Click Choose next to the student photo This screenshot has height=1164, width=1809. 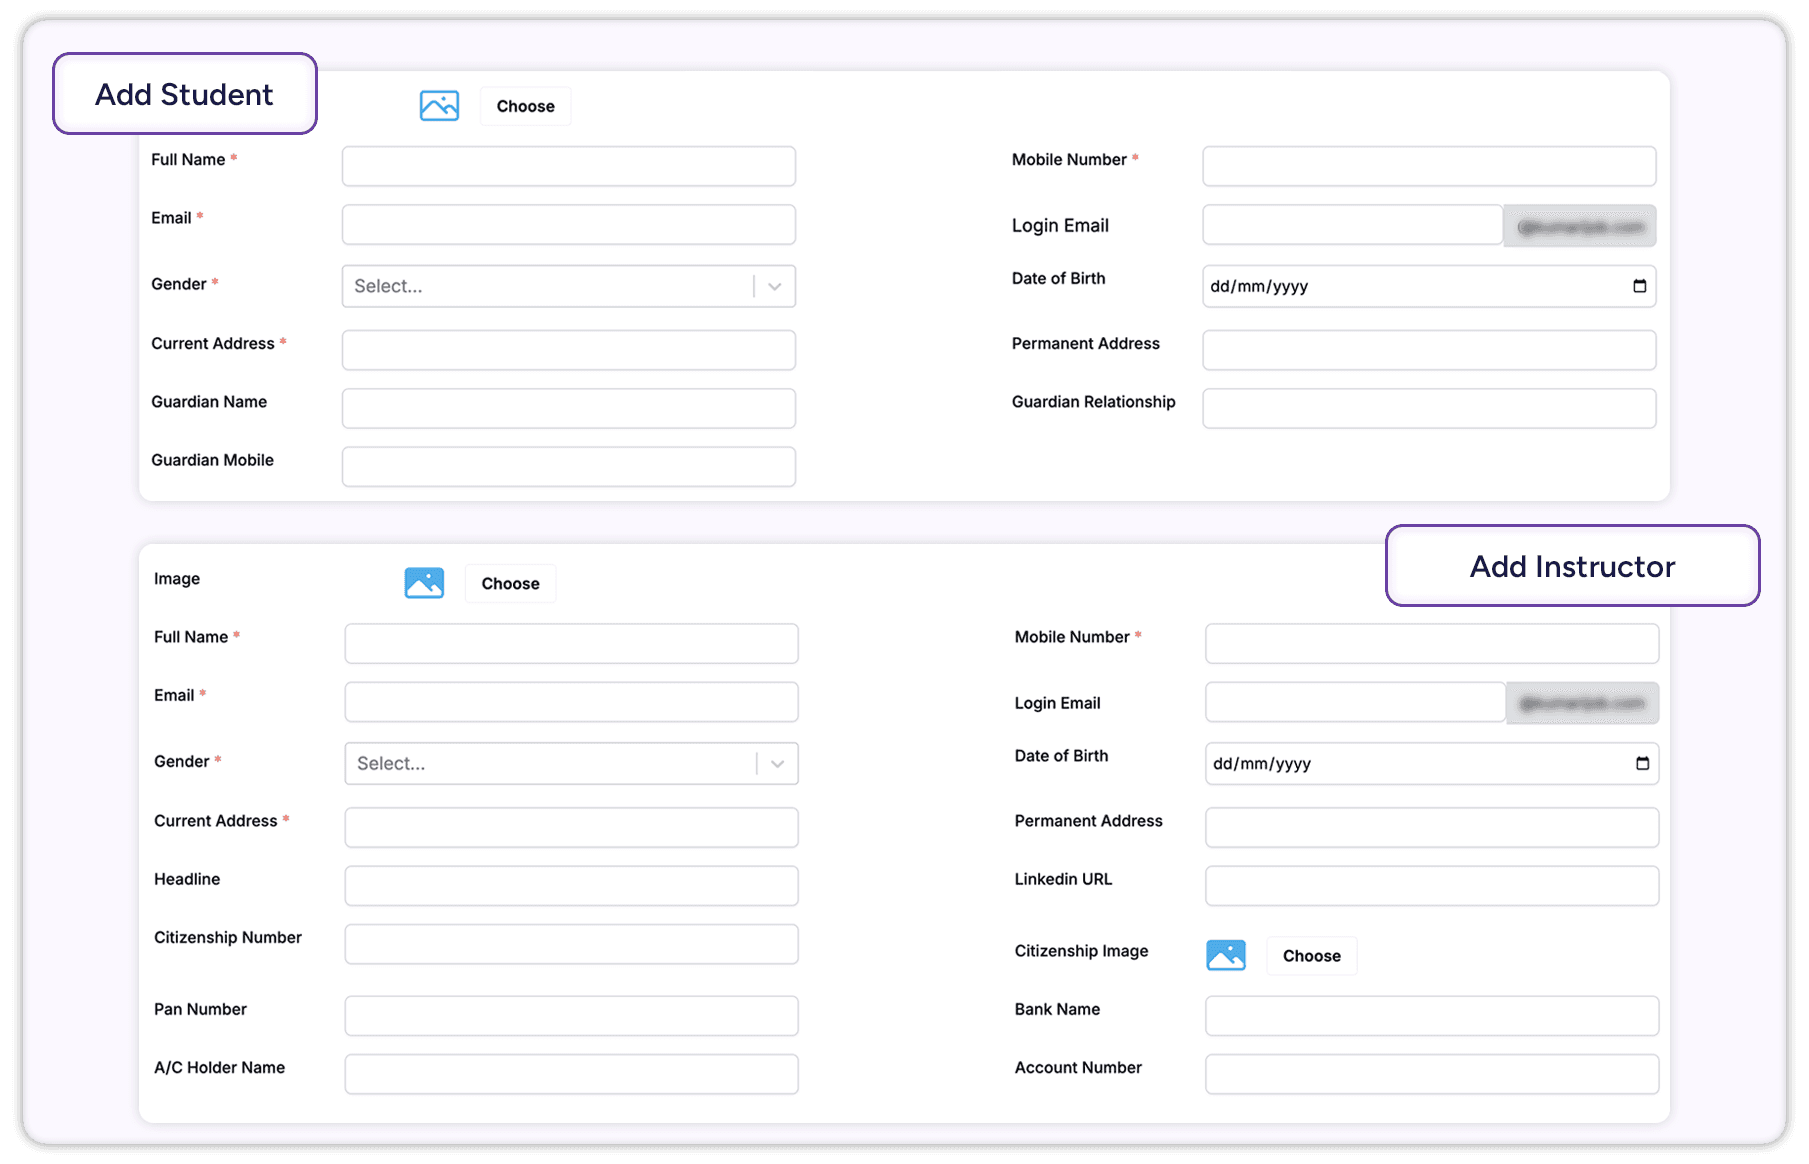coord(525,105)
